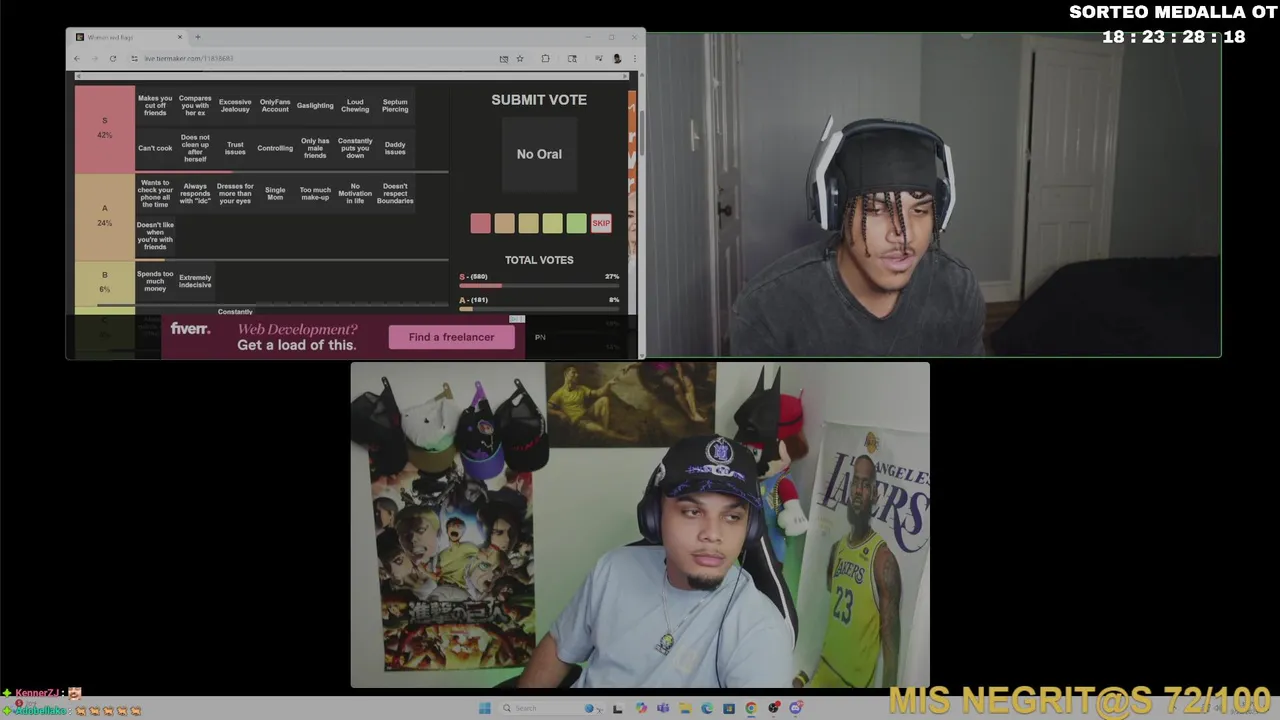Focus the live.tiermaker.com address bar
Image resolution: width=1280 pixels, height=720 pixels.
315,58
